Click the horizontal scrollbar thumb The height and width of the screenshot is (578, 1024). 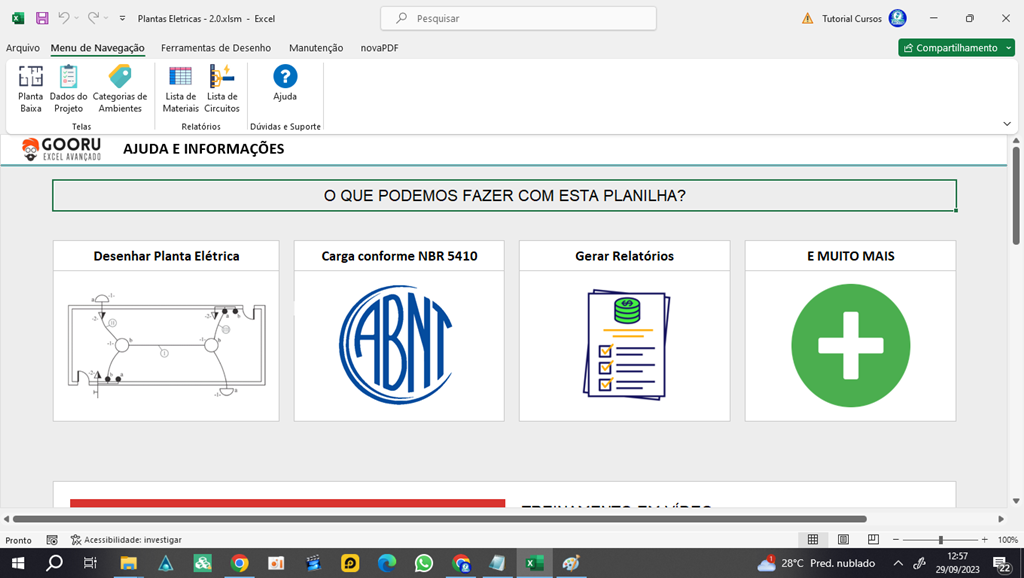pos(440,519)
